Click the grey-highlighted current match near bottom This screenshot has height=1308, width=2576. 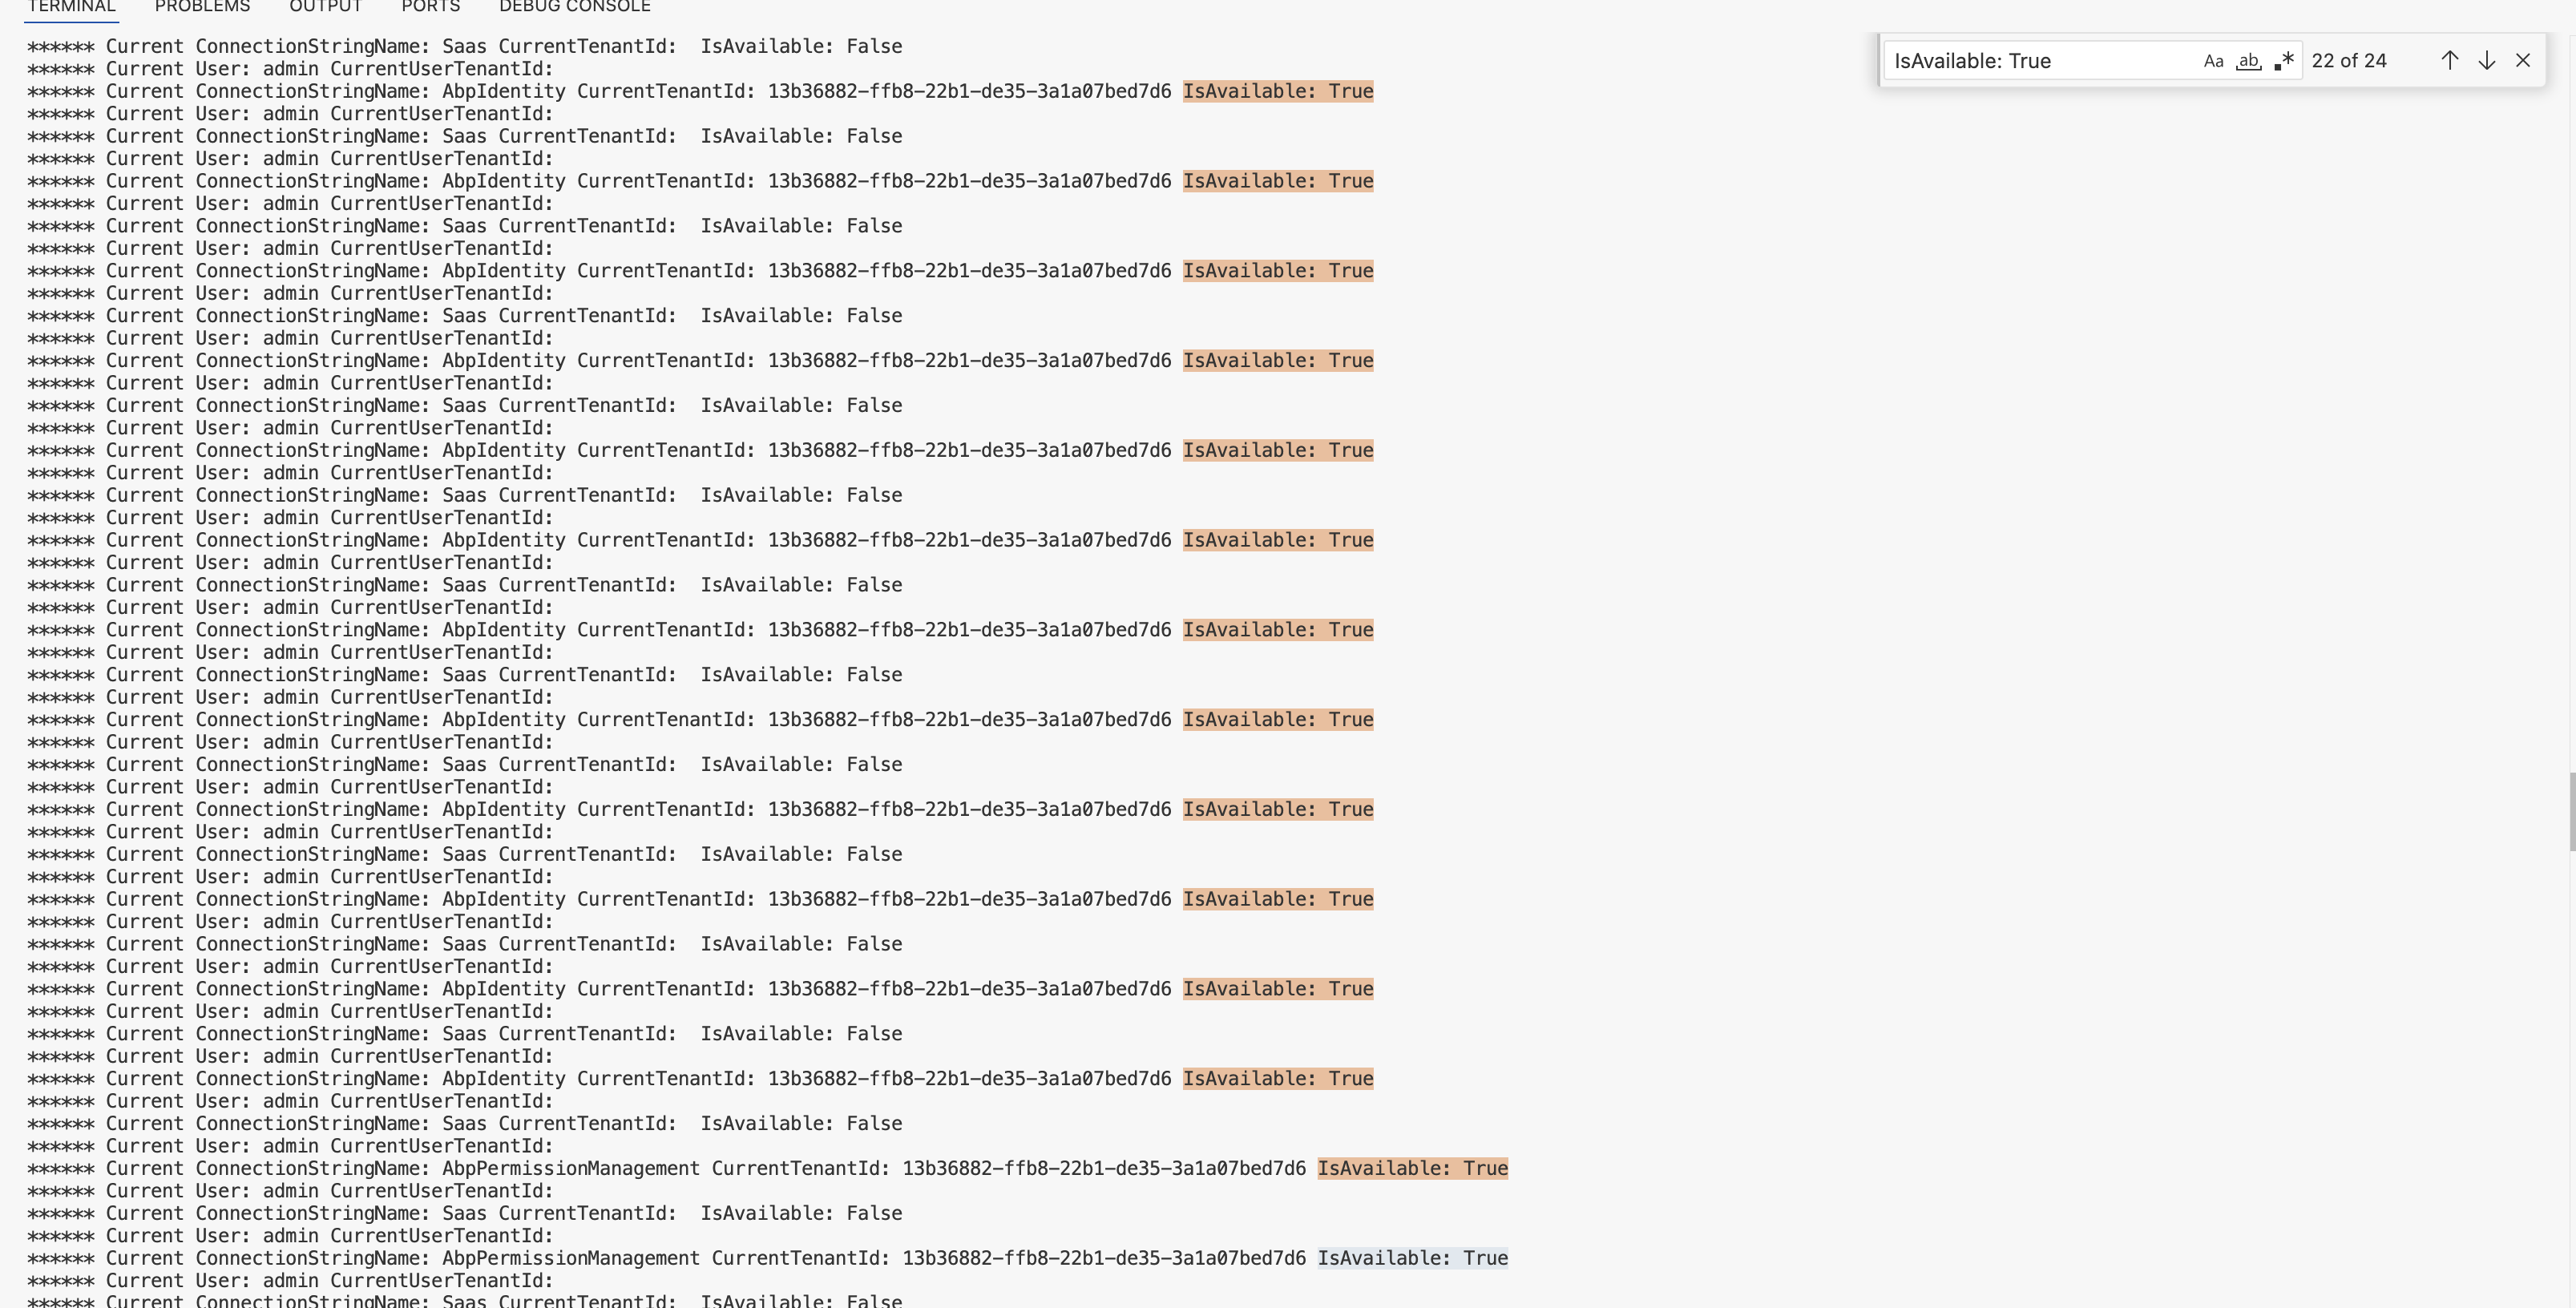[x=1412, y=1258]
